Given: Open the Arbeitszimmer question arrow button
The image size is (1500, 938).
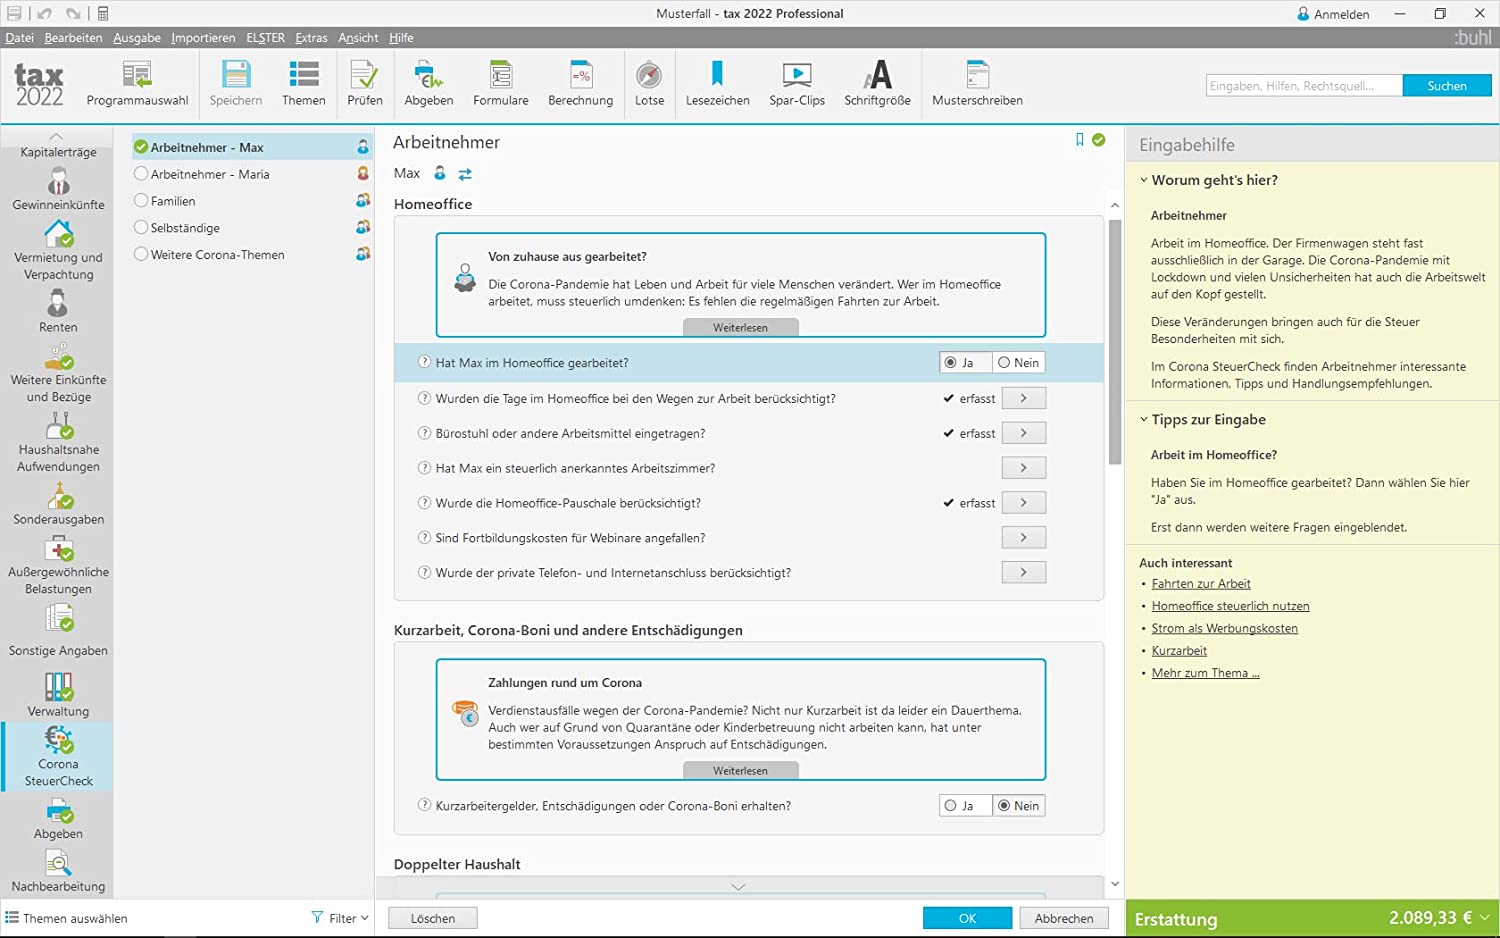Looking at the screenshot, I should pos(1023,468).
